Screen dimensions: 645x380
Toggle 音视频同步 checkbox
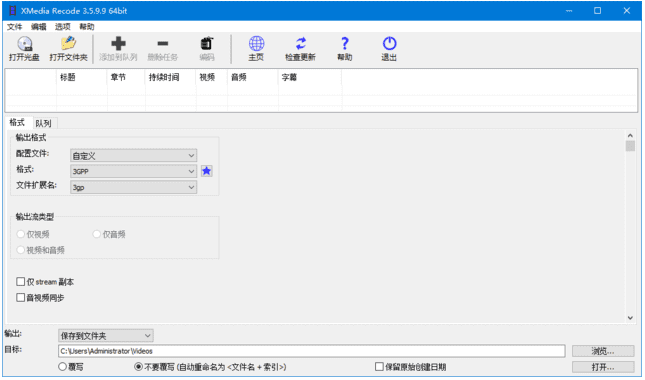coord(21,297)
